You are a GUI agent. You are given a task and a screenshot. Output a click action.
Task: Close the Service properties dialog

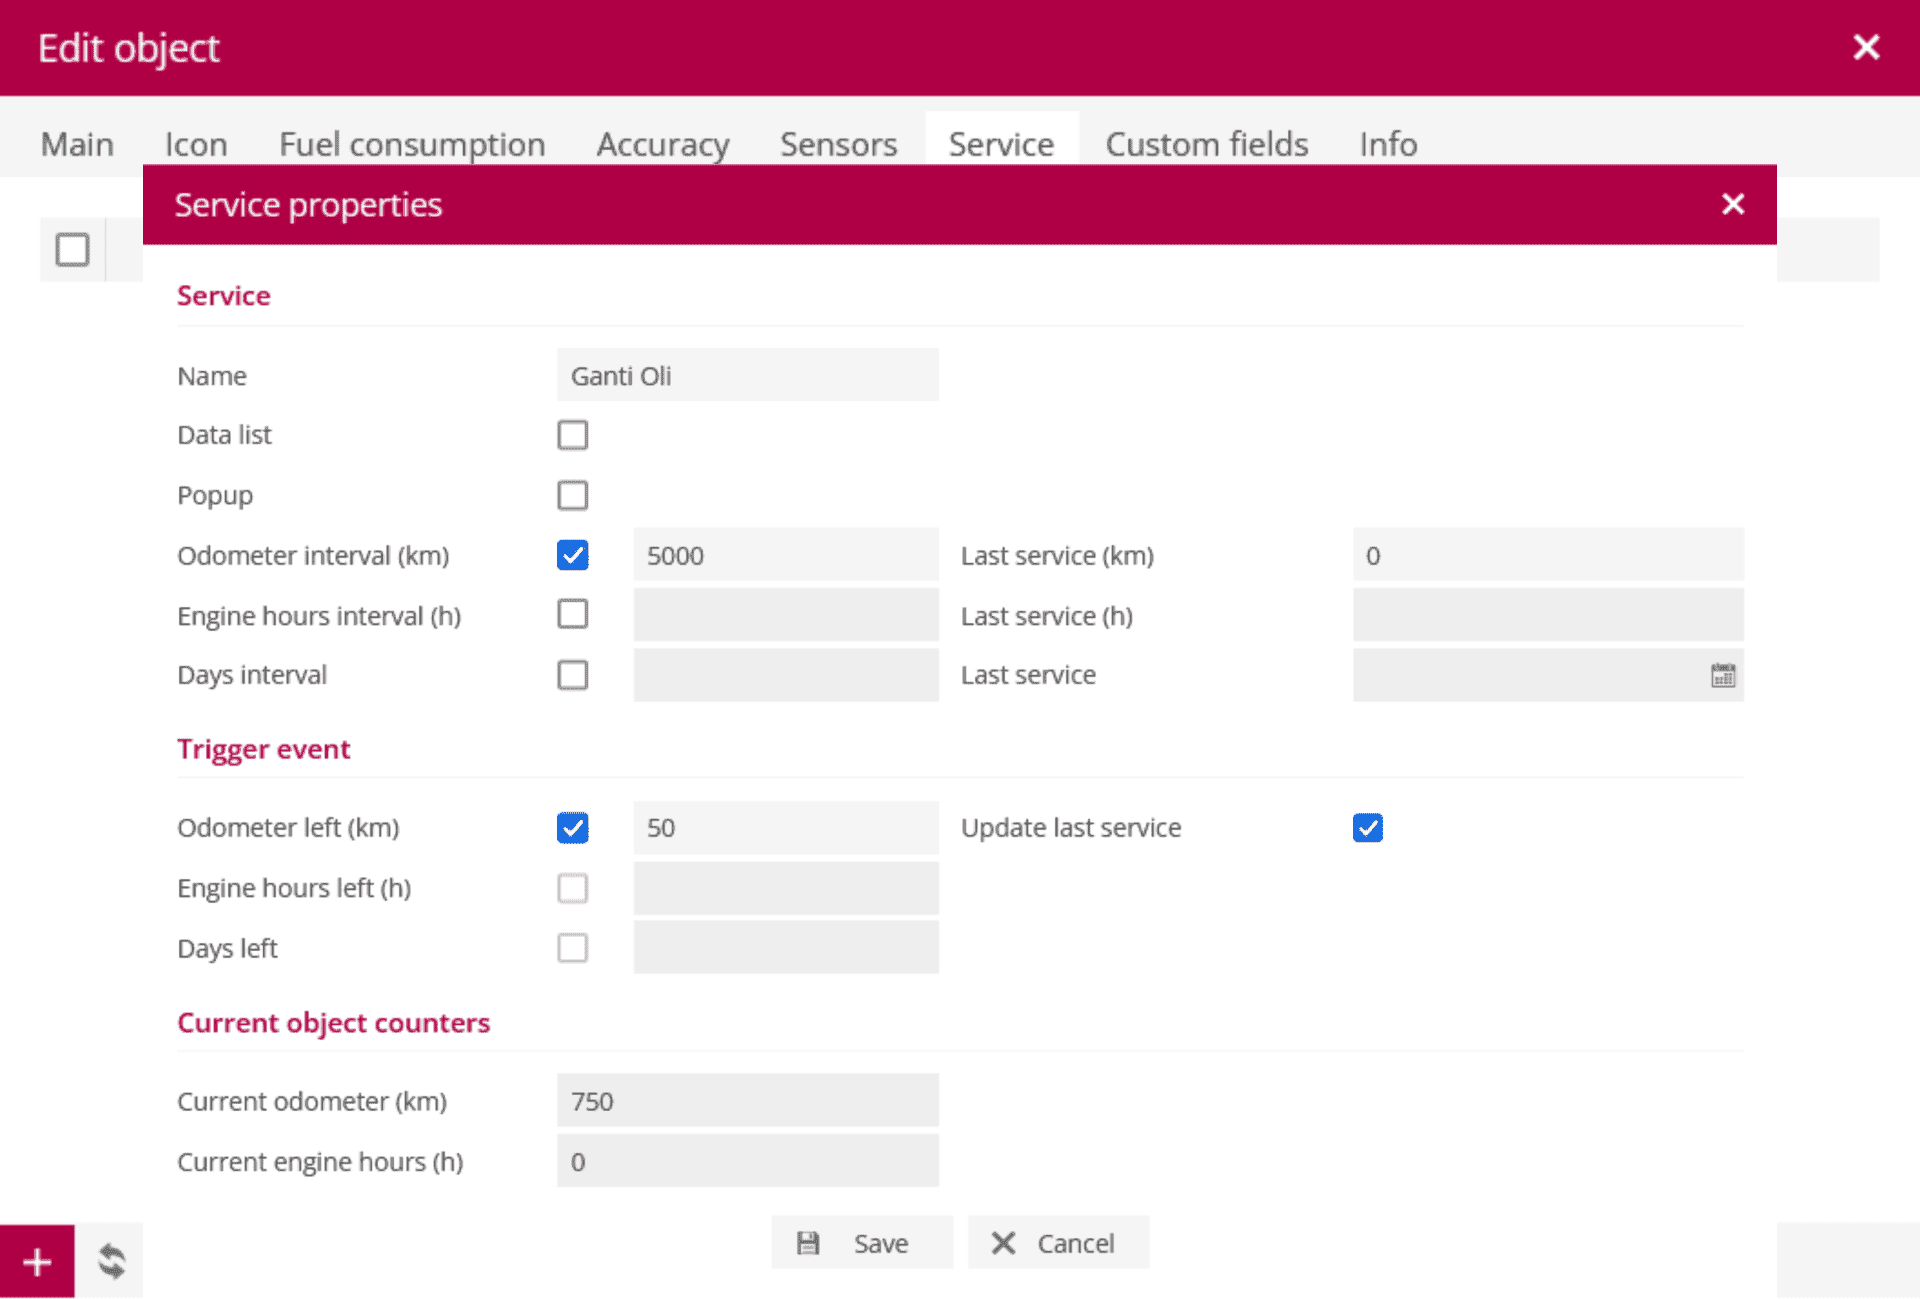(x=1732, y=204)
